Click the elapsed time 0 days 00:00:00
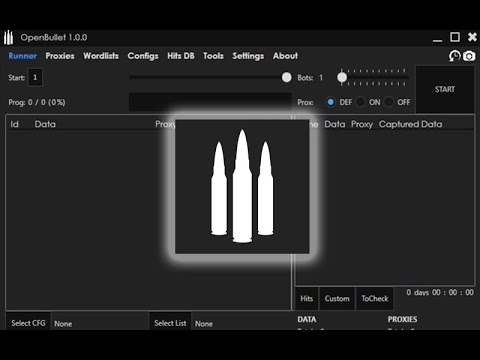 pos(440,292)
